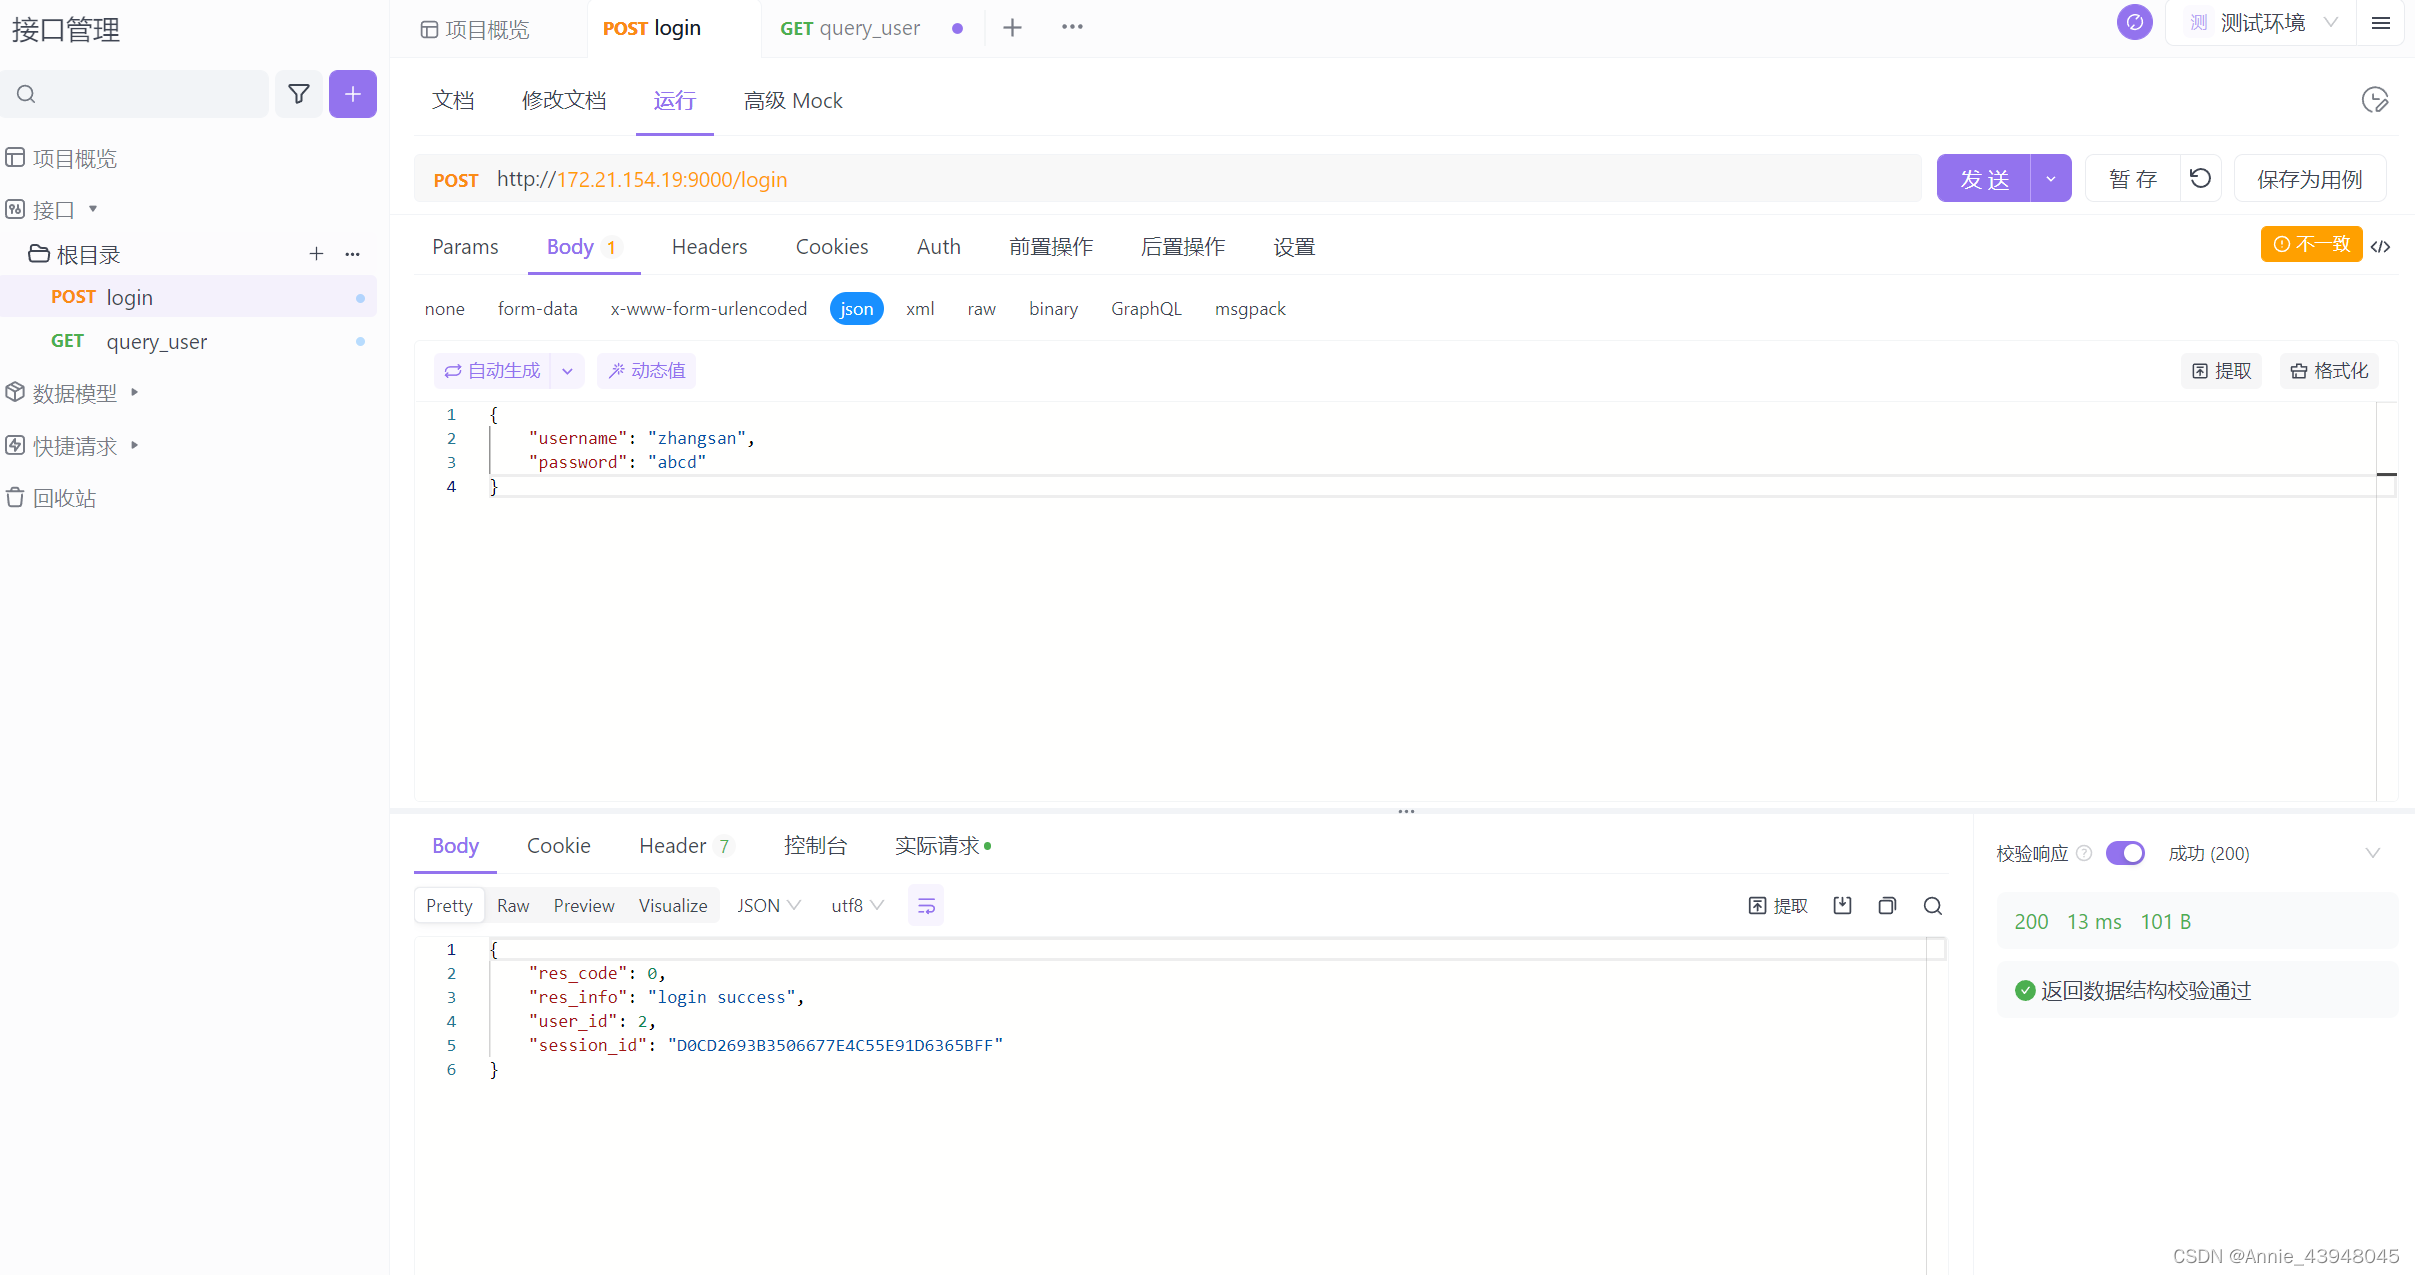
Task: Switch to the GET query_user tab
Action: [x=850, y=28]
